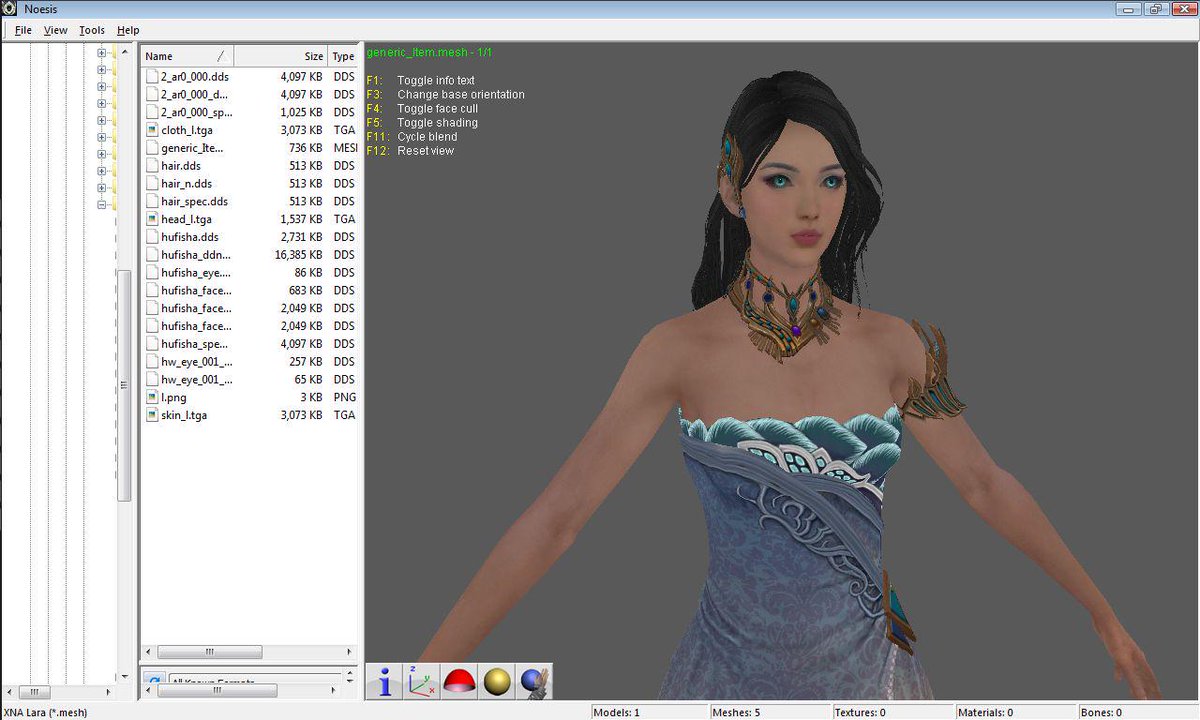Image resolution: width=1200 pixels, height=720 pixels.
Task: Open the Noesis application icon menu
Action: 10,9
